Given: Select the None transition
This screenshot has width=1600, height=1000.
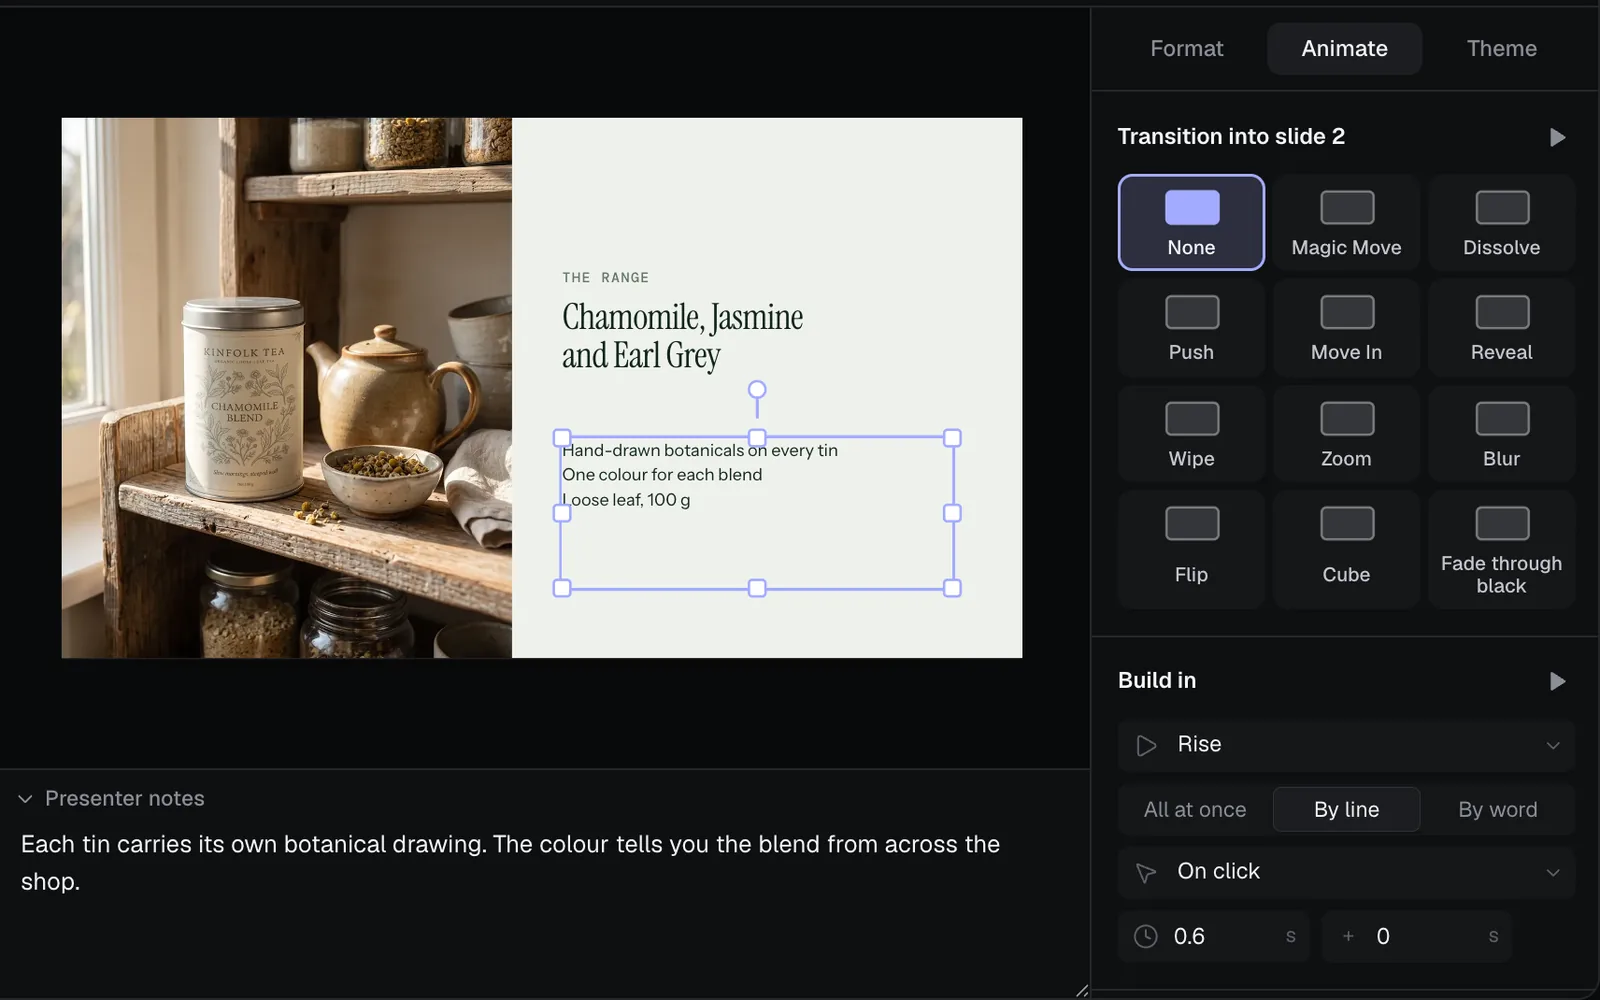Looking at the screenshot, I should click(1191, 222).
